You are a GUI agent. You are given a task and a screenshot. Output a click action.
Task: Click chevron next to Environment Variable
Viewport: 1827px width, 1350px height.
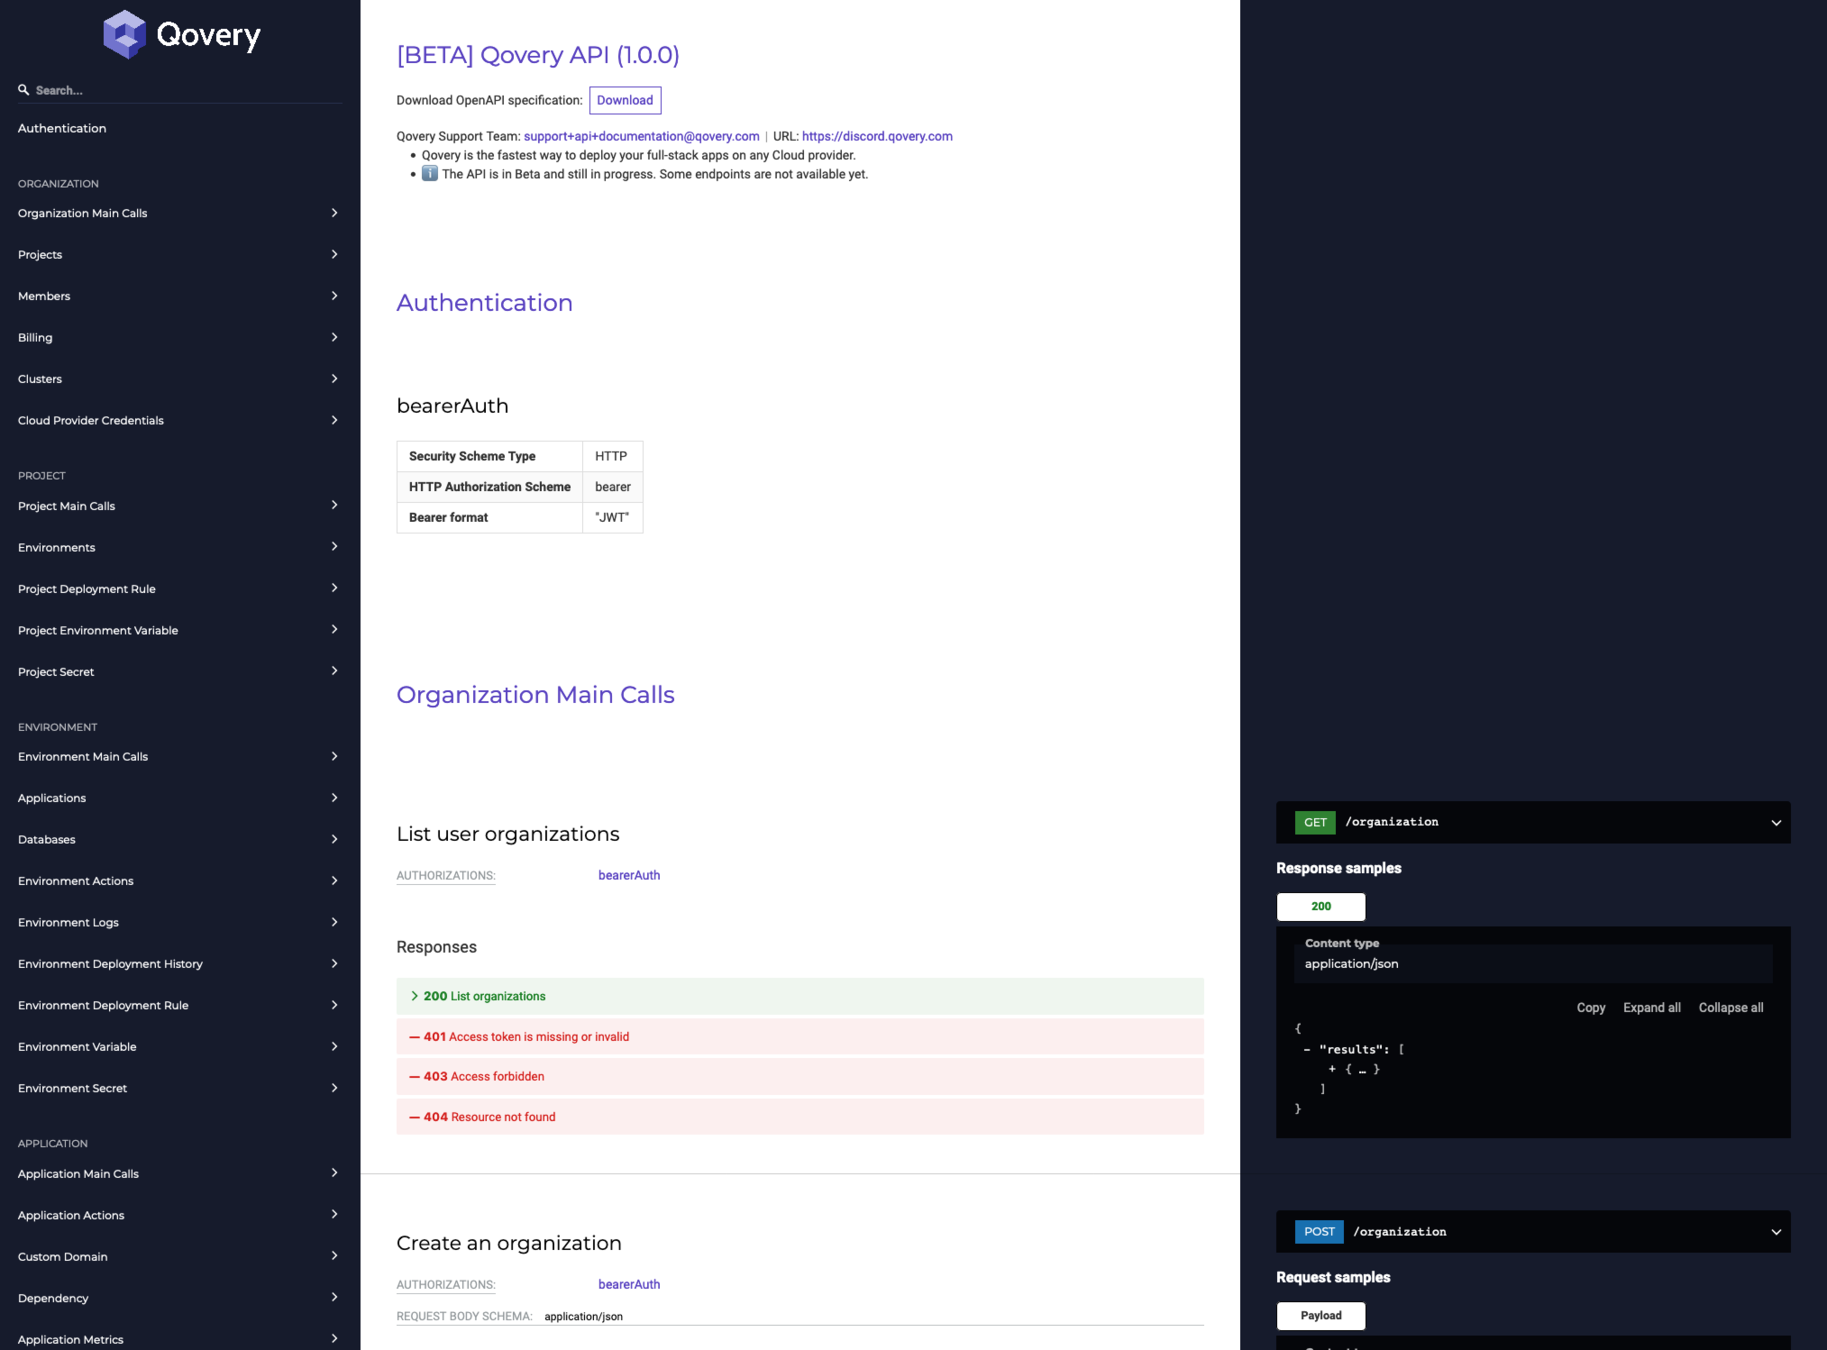(x=334, y=1047)
